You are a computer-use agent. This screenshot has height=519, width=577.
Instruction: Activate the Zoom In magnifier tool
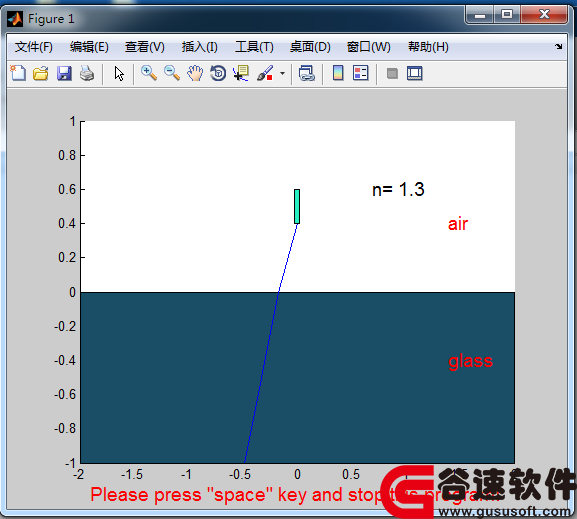(x=149, y=73)
